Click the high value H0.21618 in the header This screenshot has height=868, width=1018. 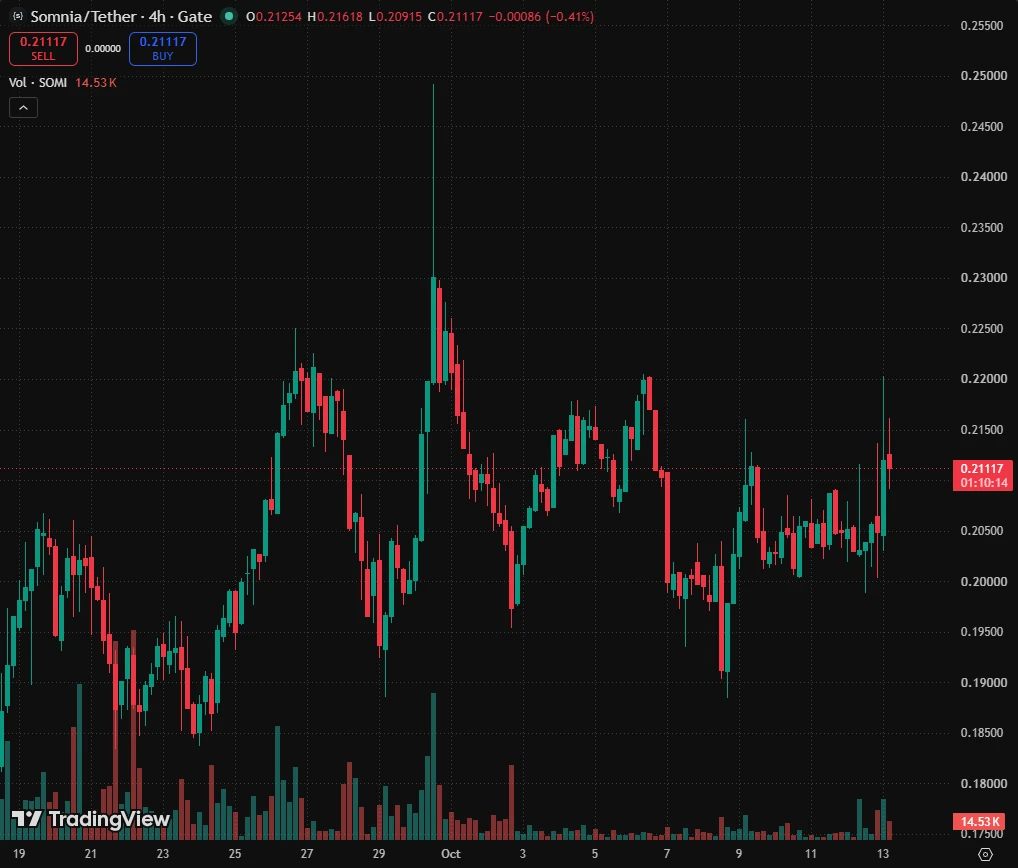[335, 16]
